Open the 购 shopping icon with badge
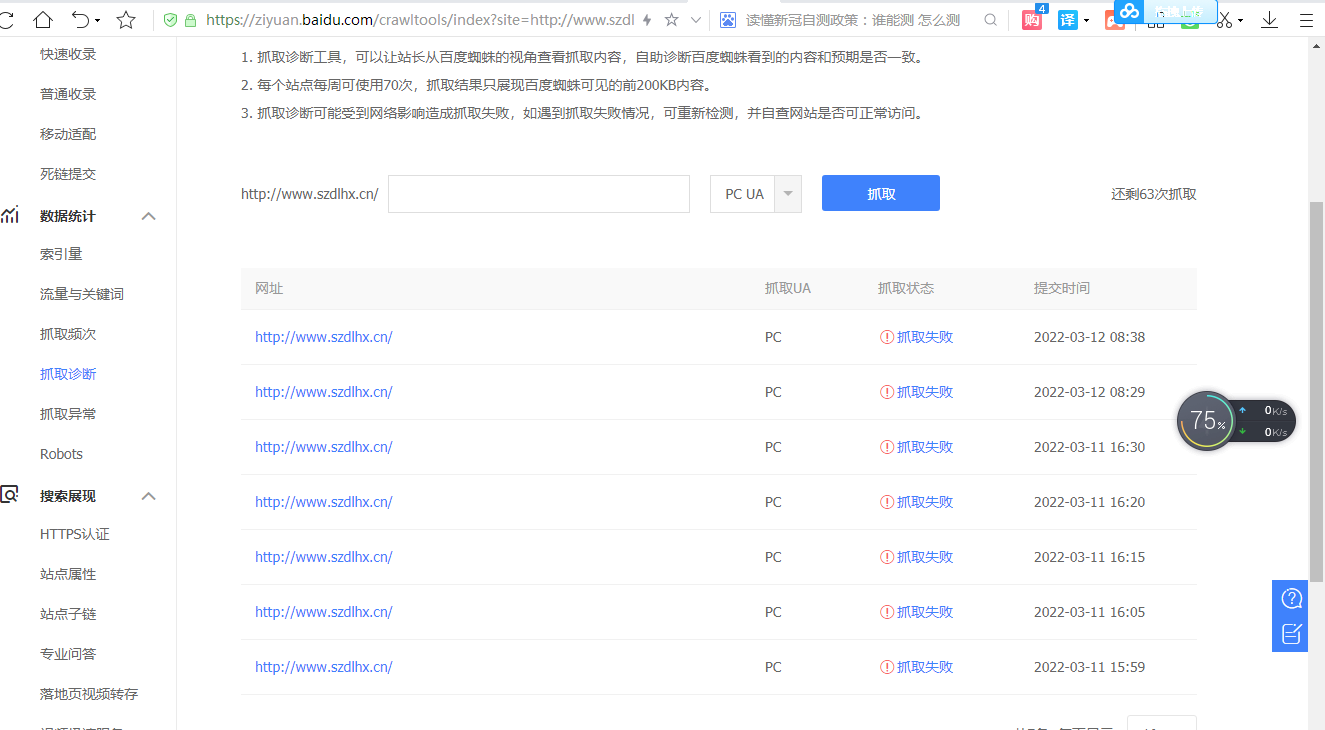This screenshot has width=1325, height=730. 1030,19
